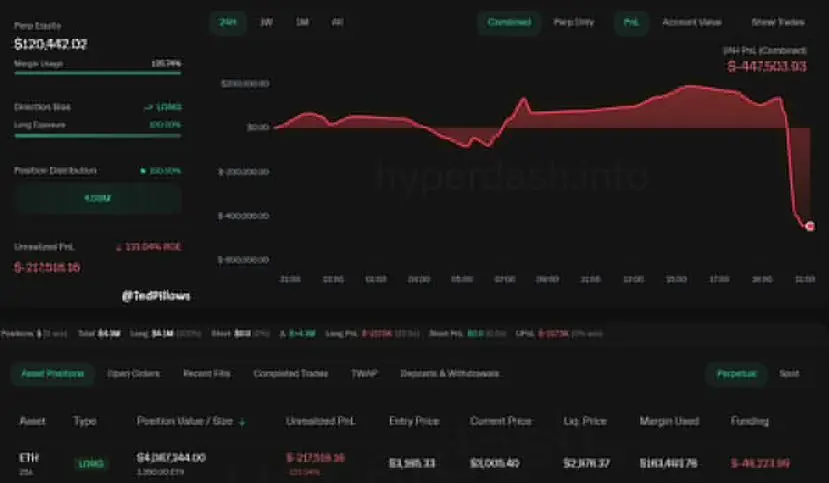Switch chart timeframe to 1M
829x483 pixels.
point(302,22)
